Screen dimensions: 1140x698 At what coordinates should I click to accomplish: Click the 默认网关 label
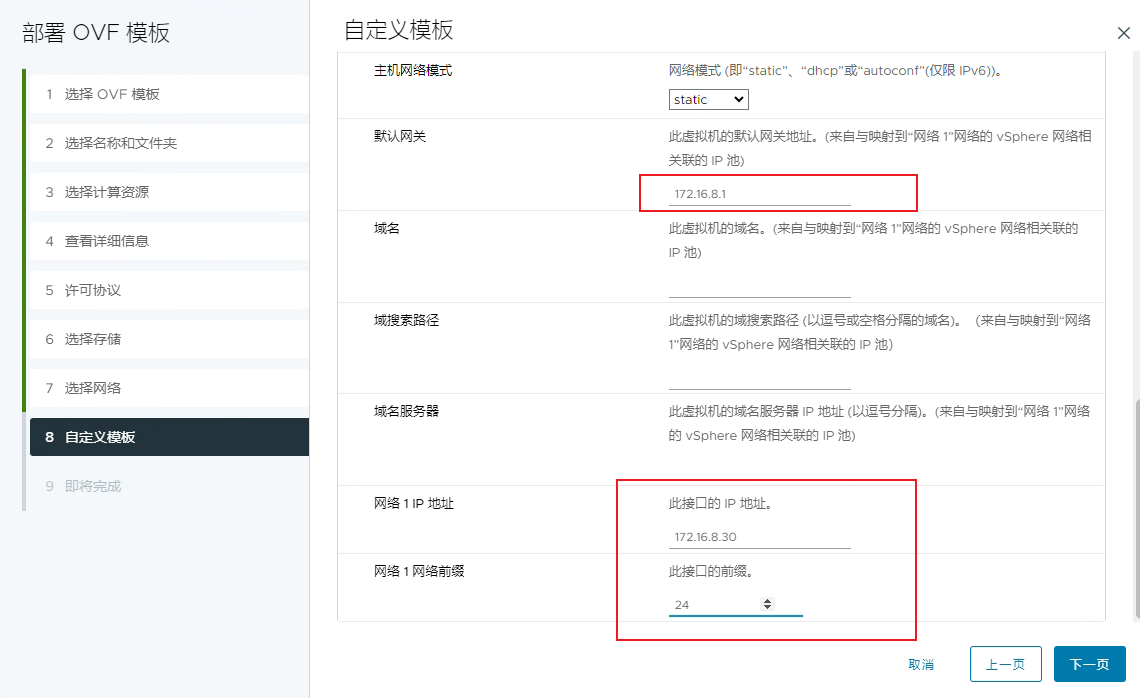coord(400,136)
